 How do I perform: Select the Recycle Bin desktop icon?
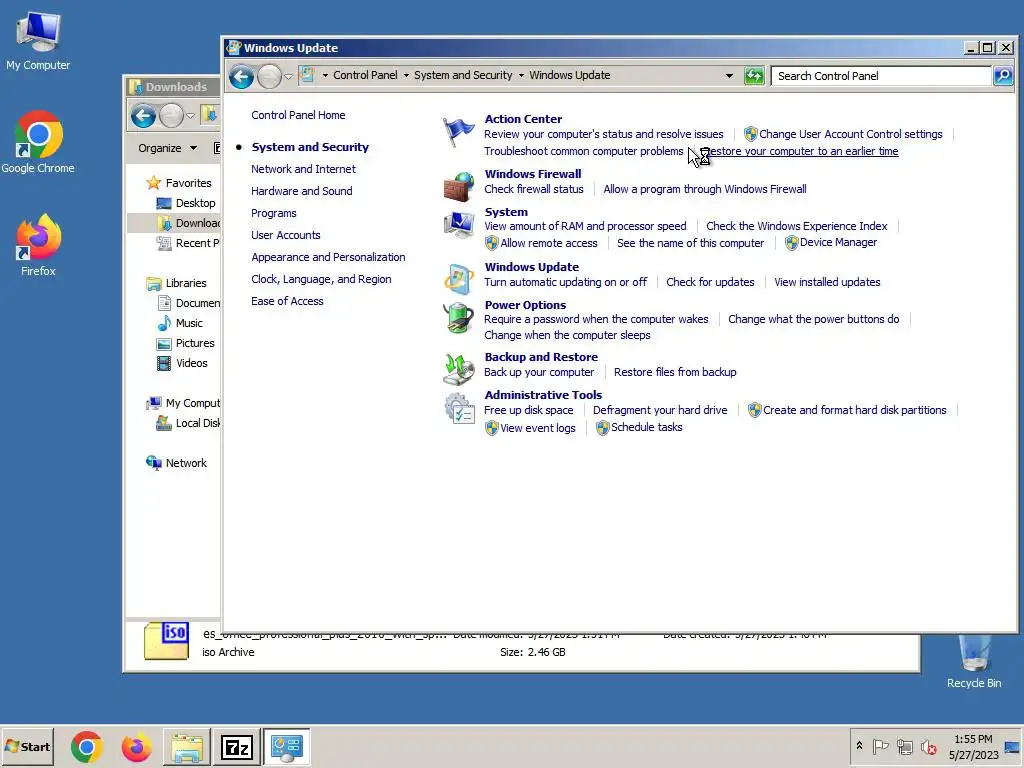(974, 661)
